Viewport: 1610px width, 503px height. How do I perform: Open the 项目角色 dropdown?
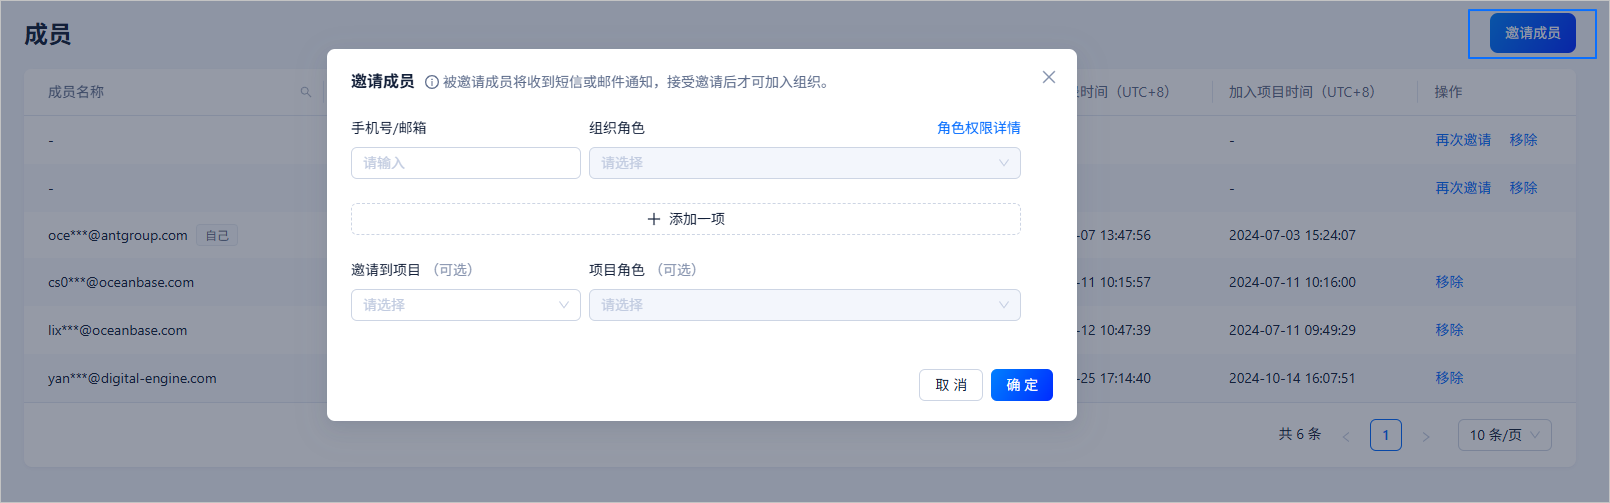(x=805, y=305)
